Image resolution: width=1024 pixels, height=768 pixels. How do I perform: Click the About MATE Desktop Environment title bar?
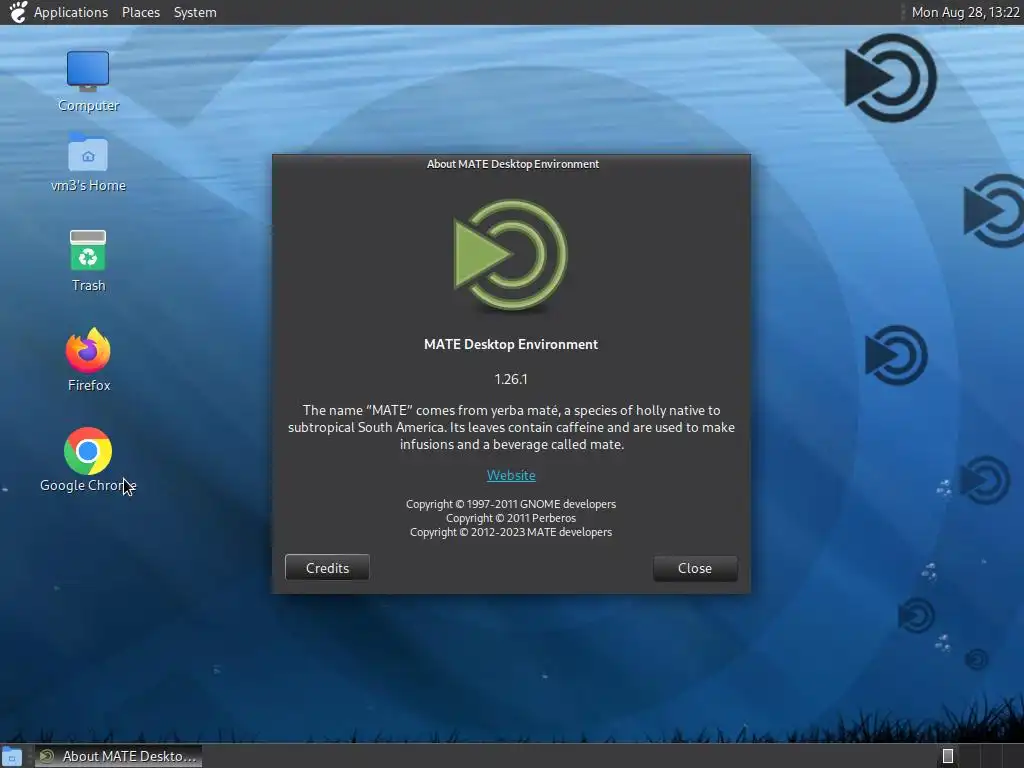tap(512, 164)
